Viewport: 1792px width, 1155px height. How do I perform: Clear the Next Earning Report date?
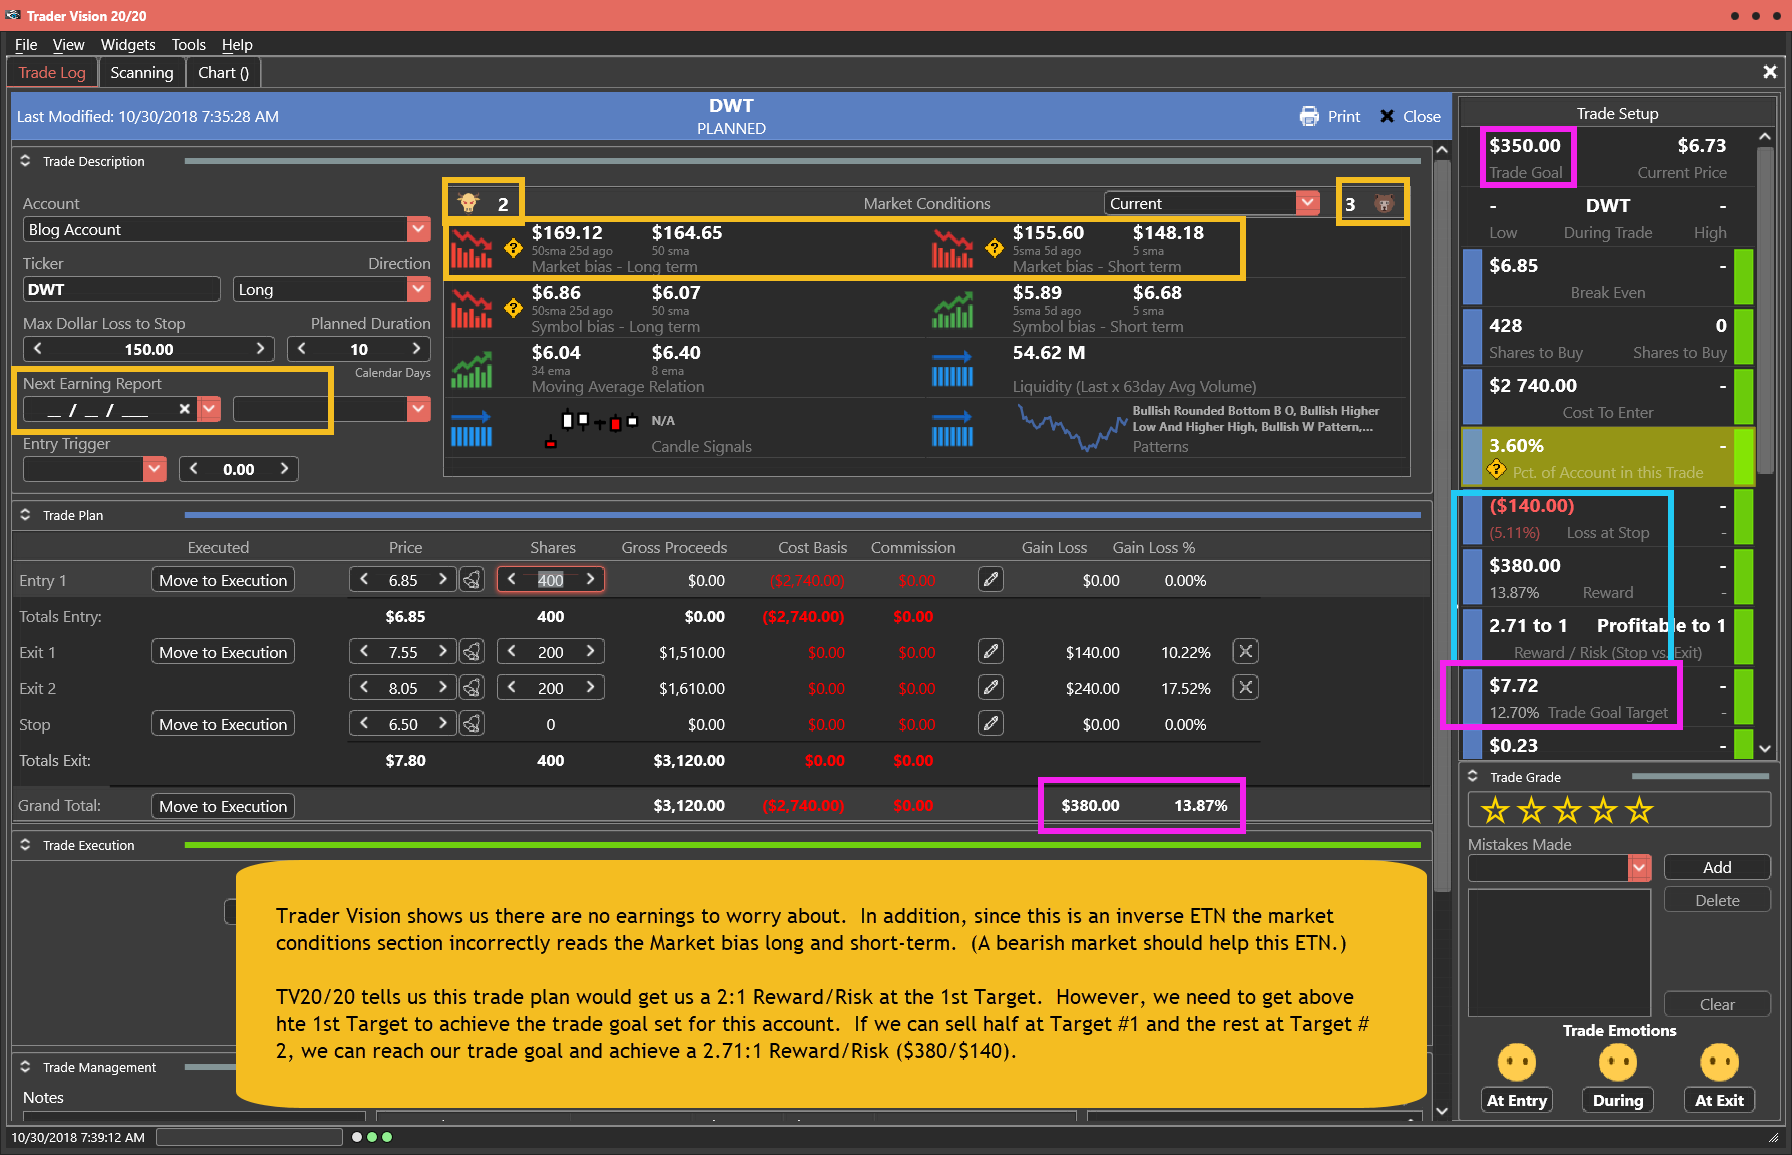(184, 409)
